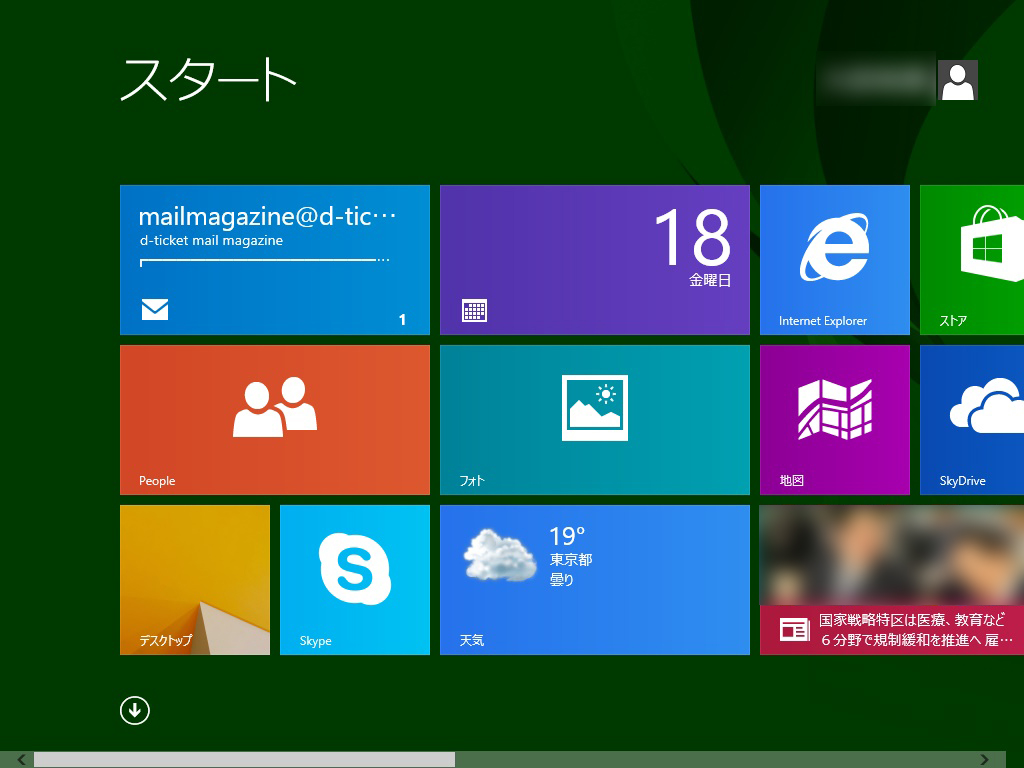This screenshot has height=768, width=1024.
Task: Click the envelope icon on the Mail tile
Action: [155, 310]
